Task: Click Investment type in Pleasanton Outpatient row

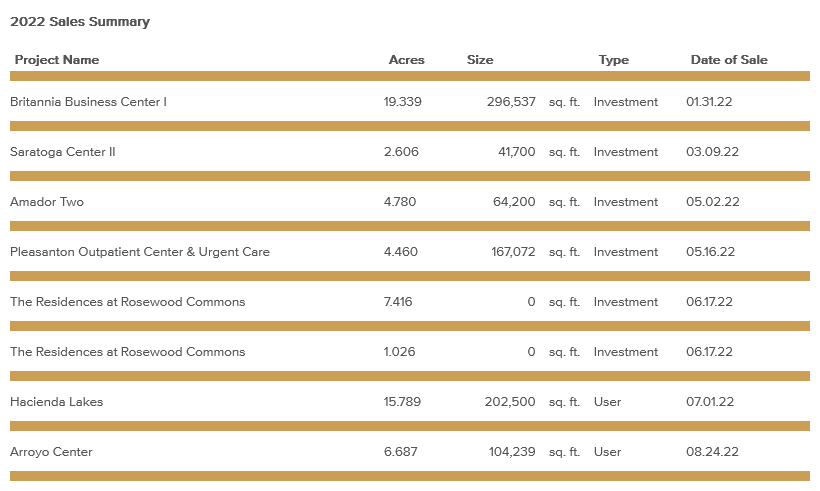Action: [625, 252]
